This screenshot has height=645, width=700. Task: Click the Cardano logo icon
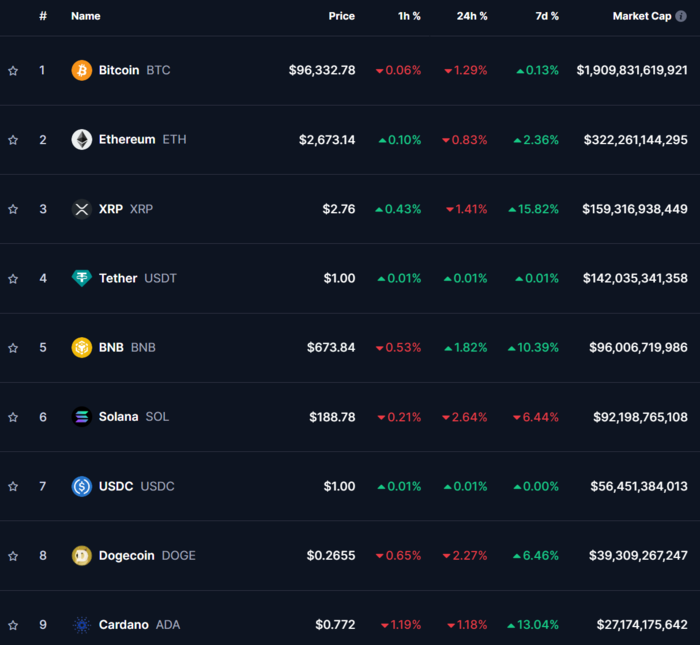(x=82, y=625)
